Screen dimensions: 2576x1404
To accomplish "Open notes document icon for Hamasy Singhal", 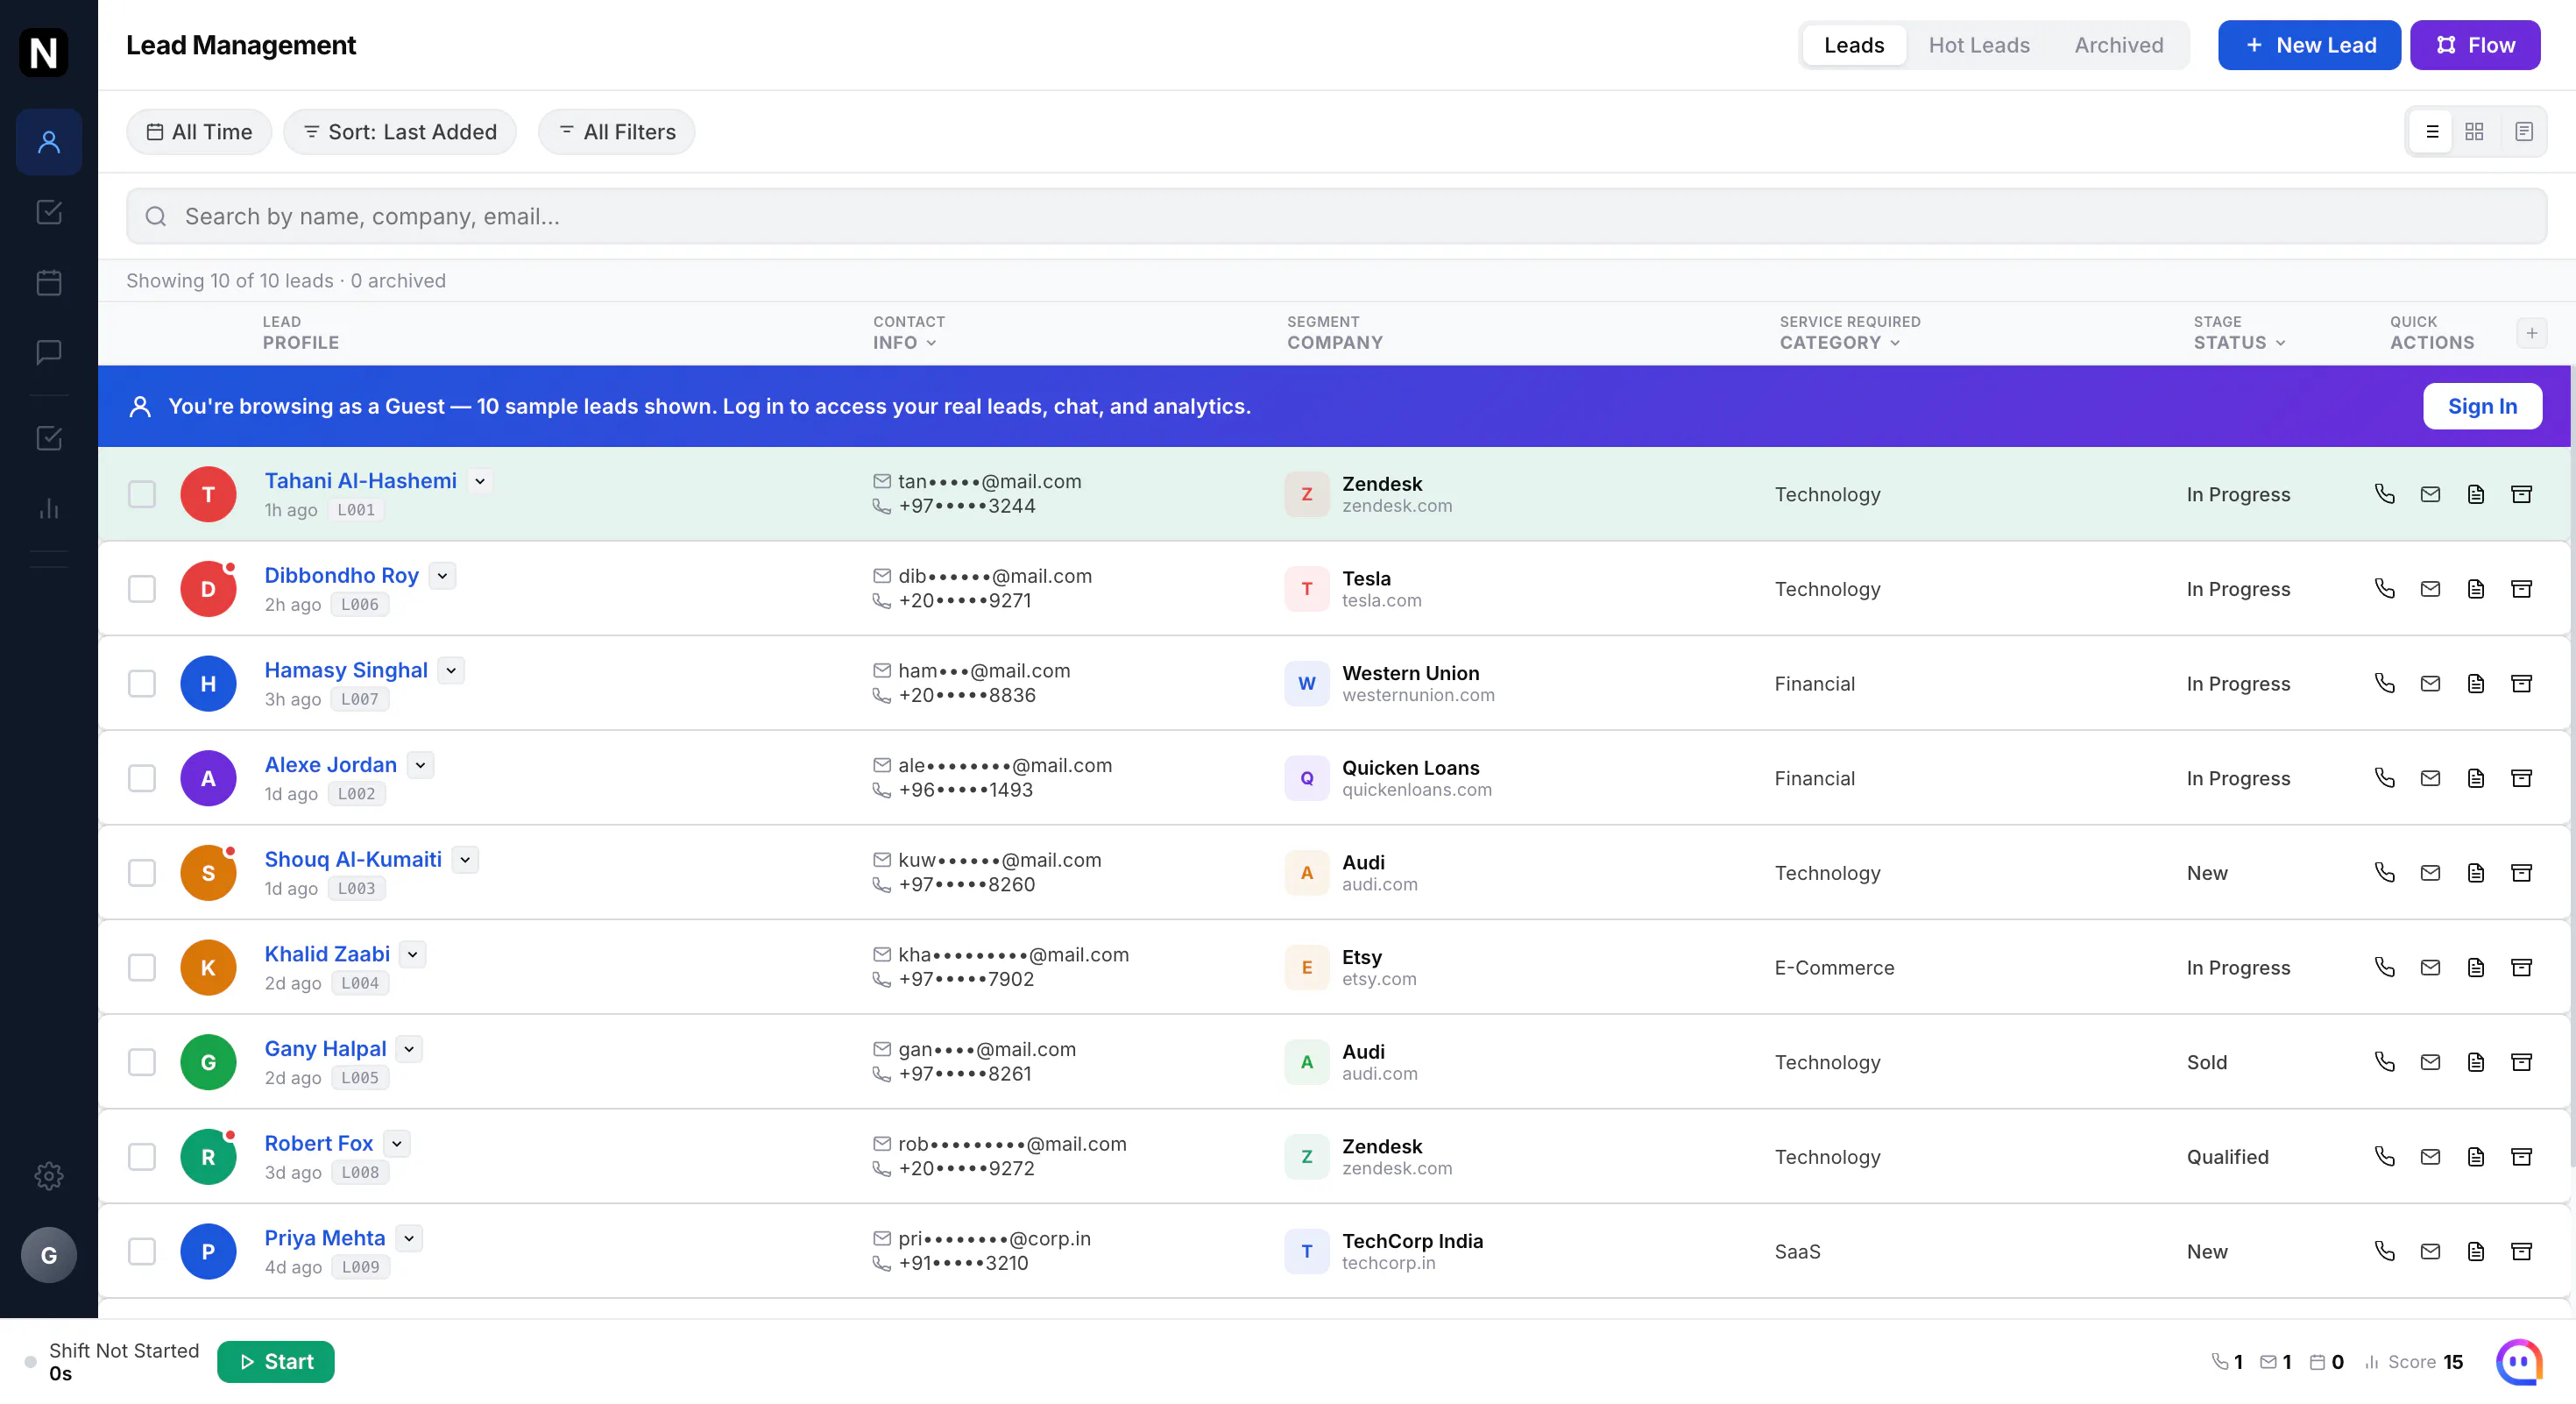I will pos(2476,684).
